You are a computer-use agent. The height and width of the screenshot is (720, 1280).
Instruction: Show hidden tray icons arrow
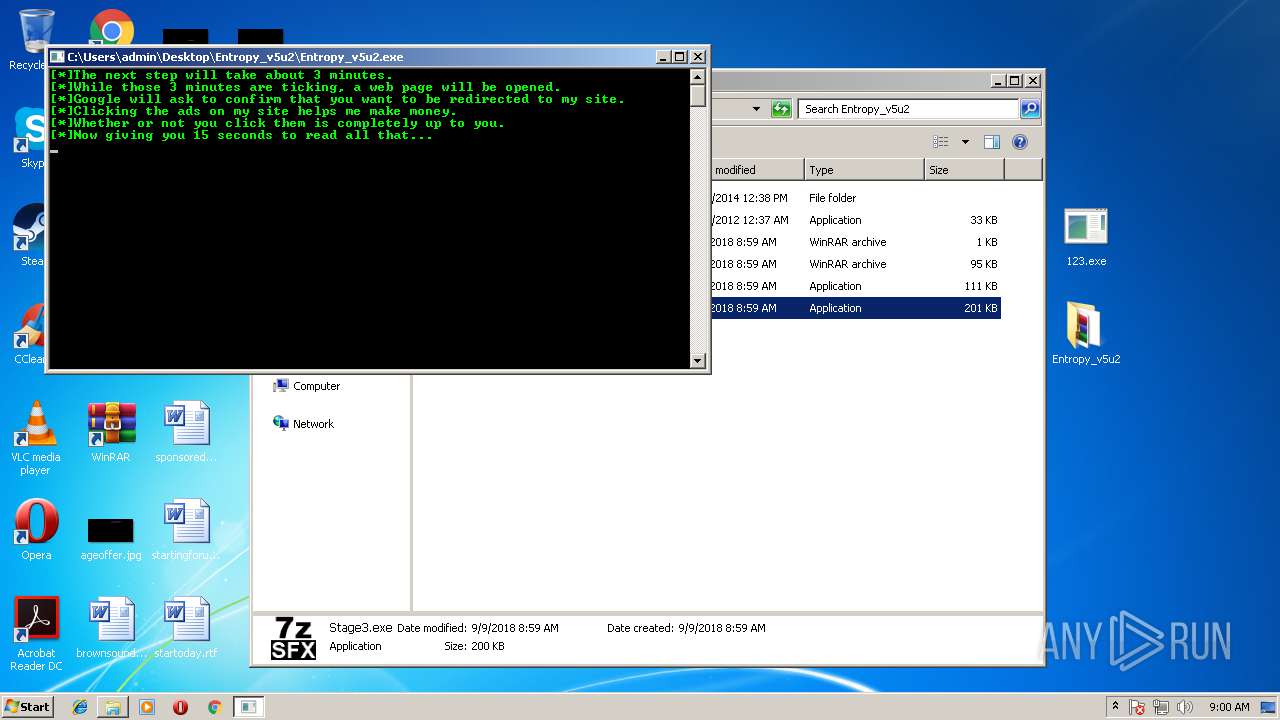1116,707
